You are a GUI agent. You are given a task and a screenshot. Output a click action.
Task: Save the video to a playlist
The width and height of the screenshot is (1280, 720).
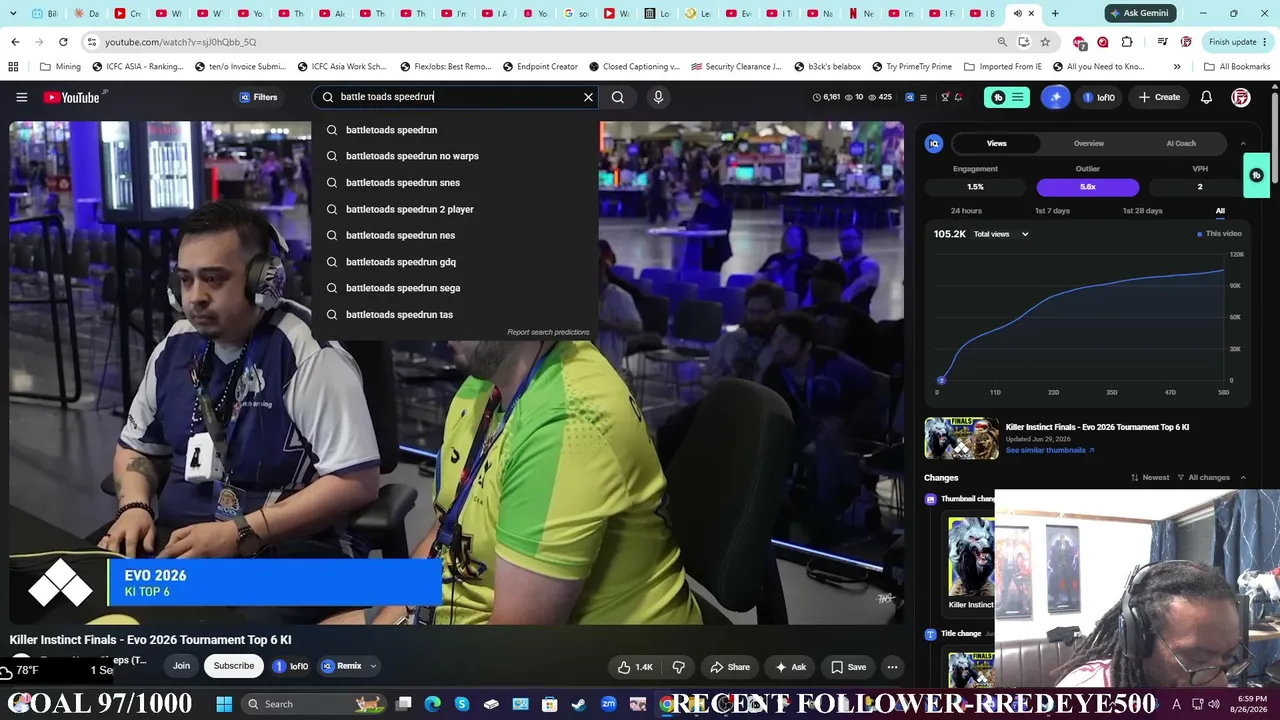pos(848,667)
